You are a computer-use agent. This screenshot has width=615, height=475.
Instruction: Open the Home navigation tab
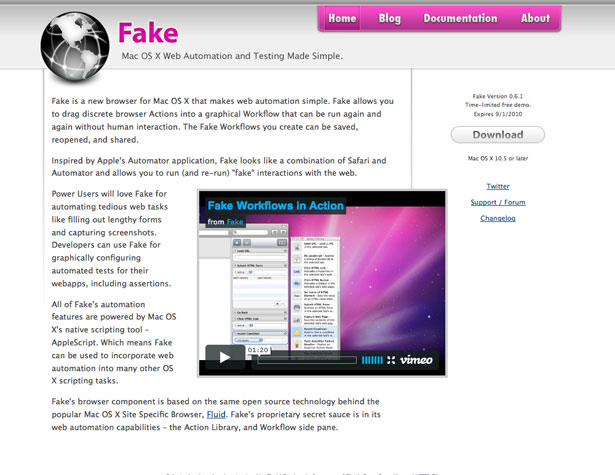pos(342,18)
